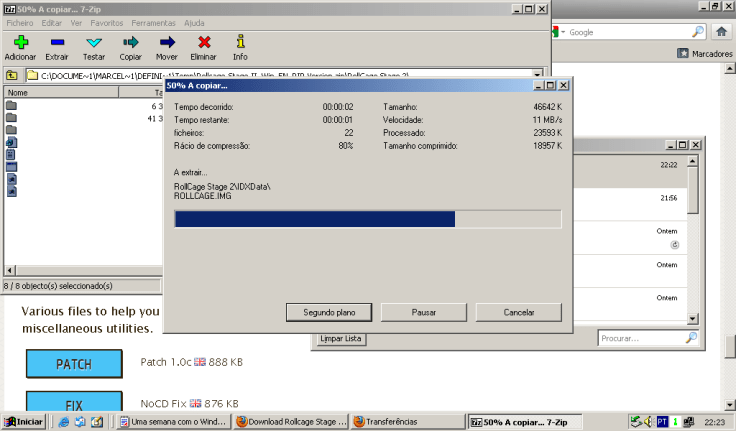Open the Ferramentas menu
The height and width of the screenshot is (431, 736).
pyautogui.click(x=153, y=22)
